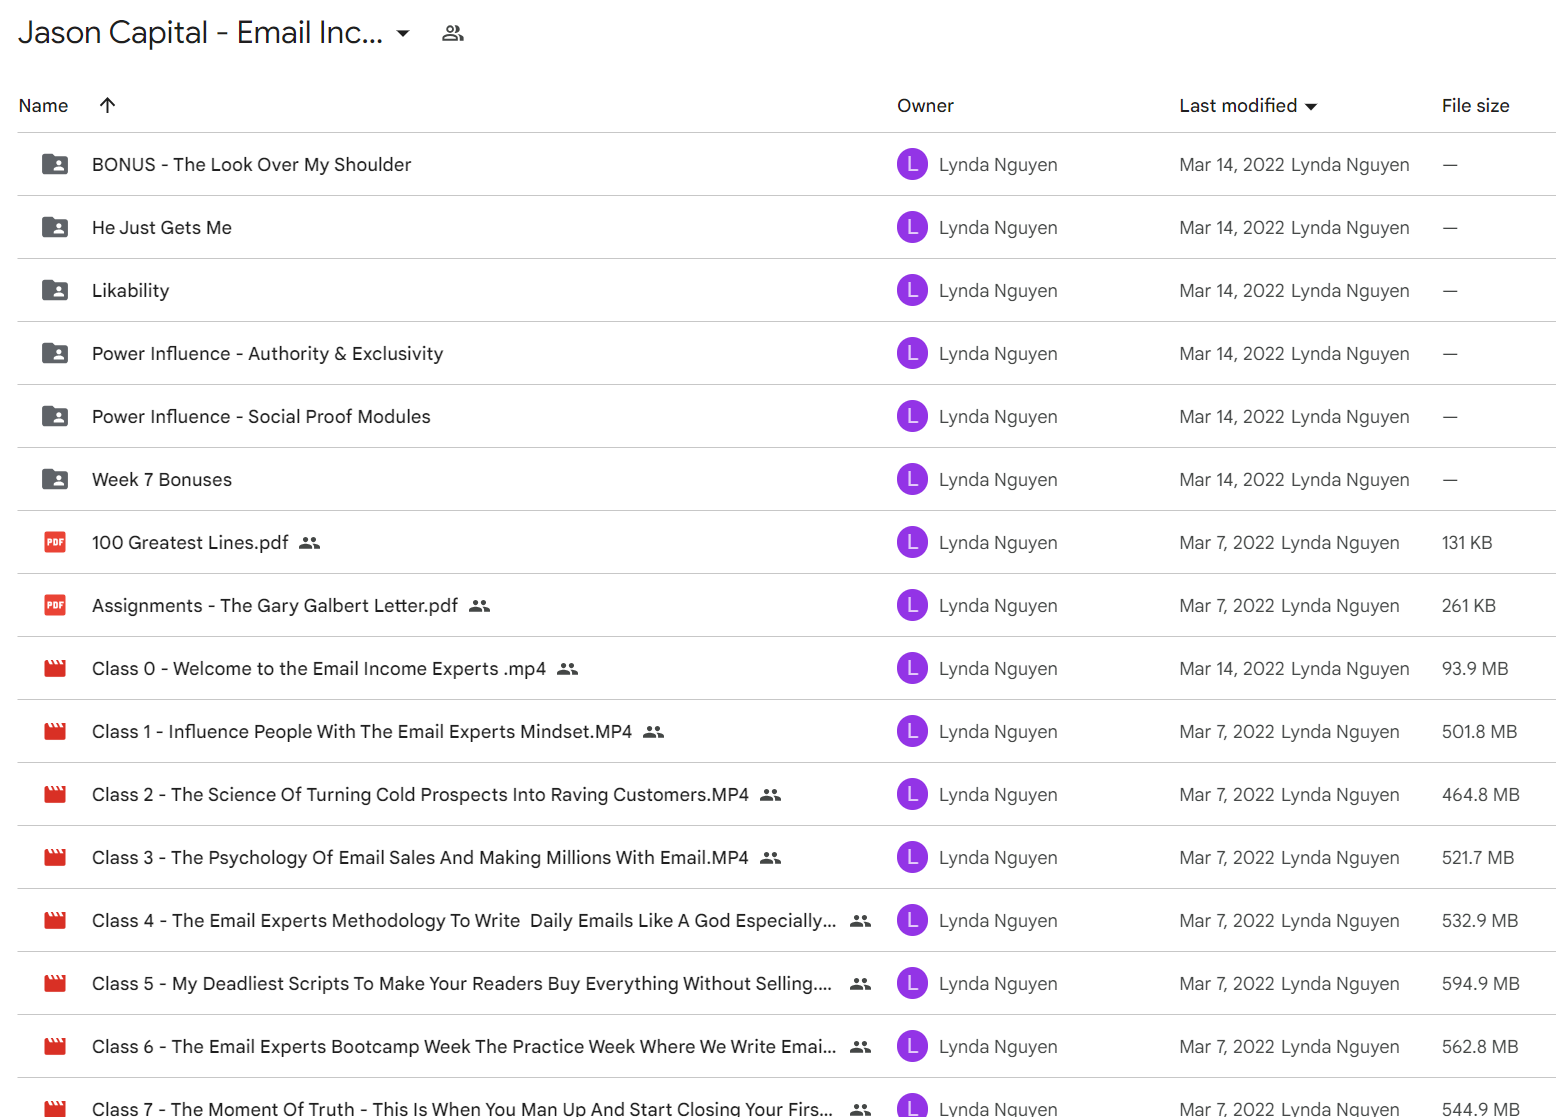The width and height of the screenshot is (1556, 1117).
Task: Click the 93.9 MB file size value
Action: (1475, 668)
